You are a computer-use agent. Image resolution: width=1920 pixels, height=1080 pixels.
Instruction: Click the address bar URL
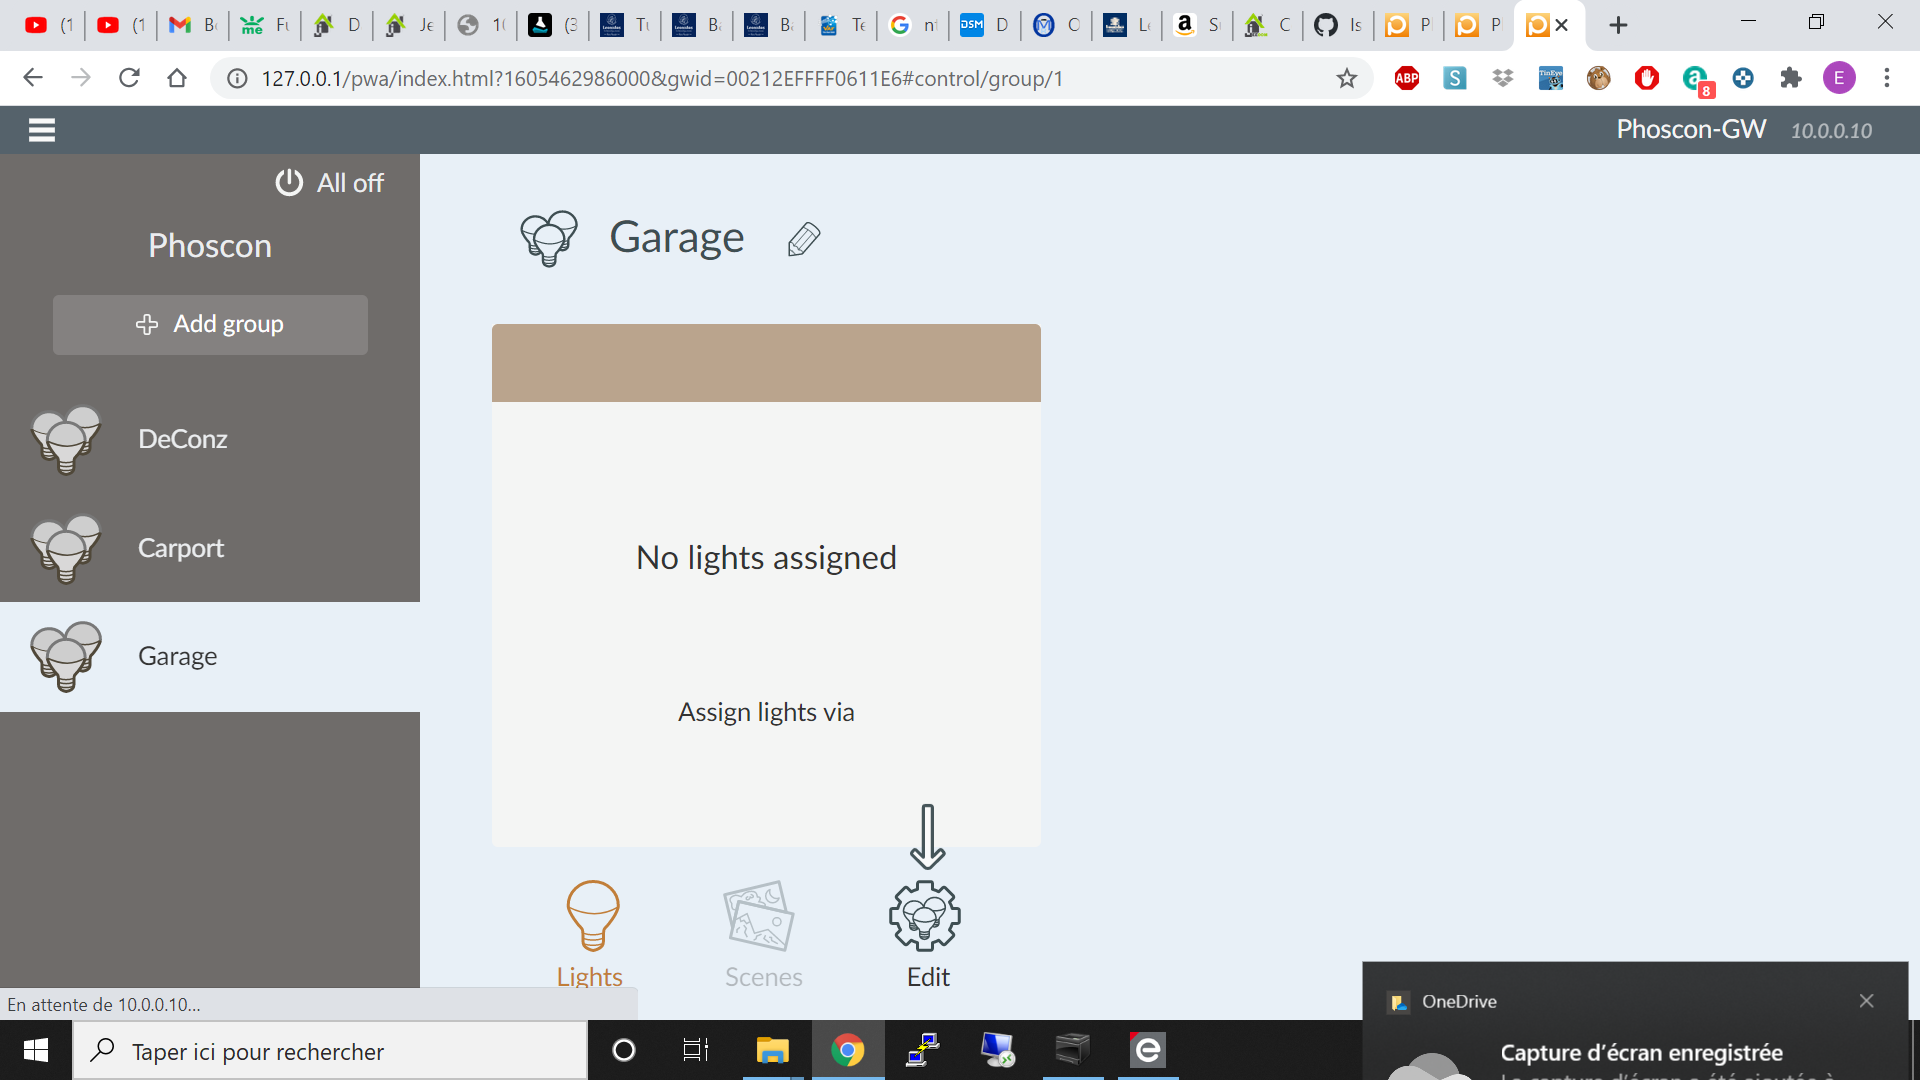[x=660, y=78]
